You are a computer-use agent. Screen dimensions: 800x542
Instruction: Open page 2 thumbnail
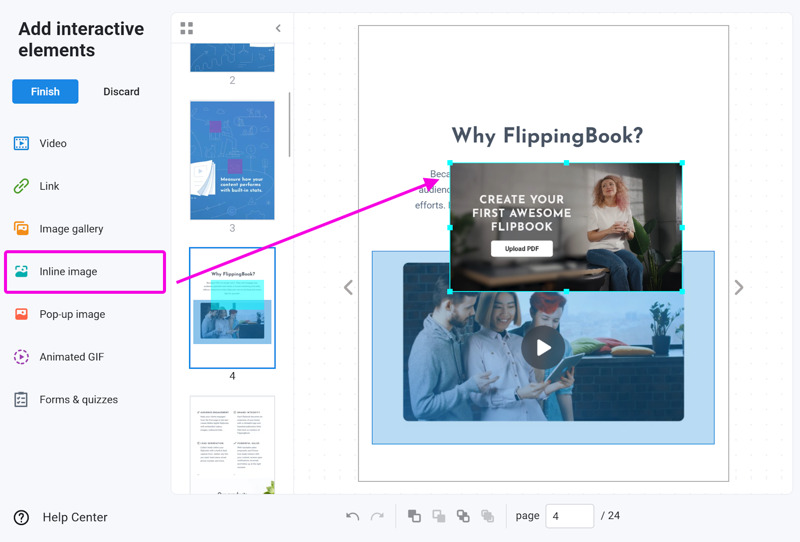[232, 57]
